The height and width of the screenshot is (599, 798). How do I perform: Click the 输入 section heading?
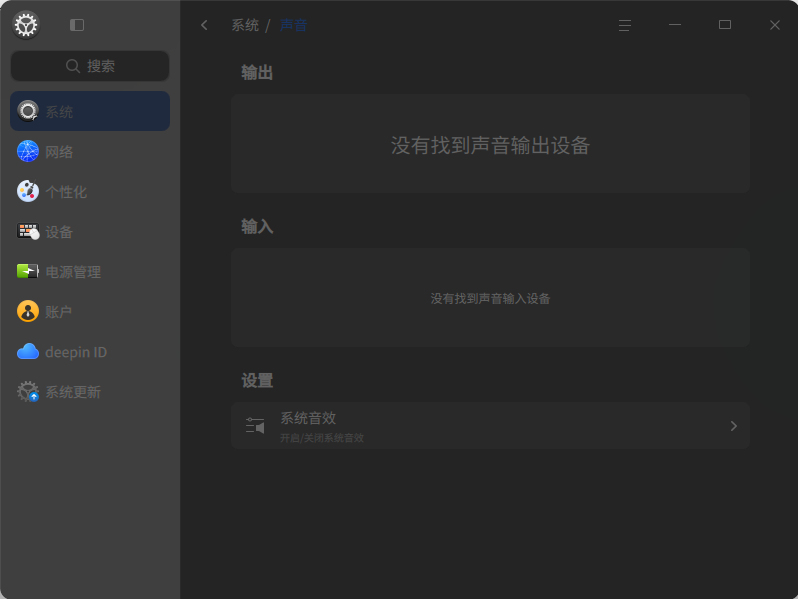point(257,226)
